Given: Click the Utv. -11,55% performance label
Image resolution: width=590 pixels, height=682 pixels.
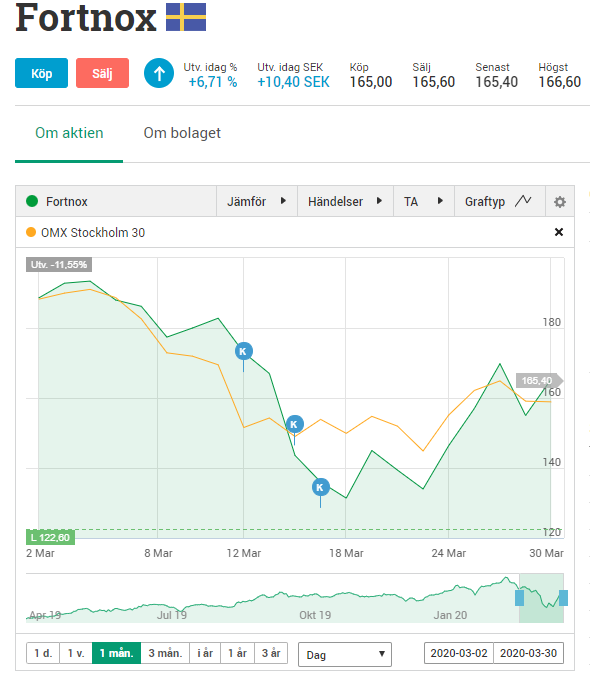Looking at the screenshot, I should 59,264.
